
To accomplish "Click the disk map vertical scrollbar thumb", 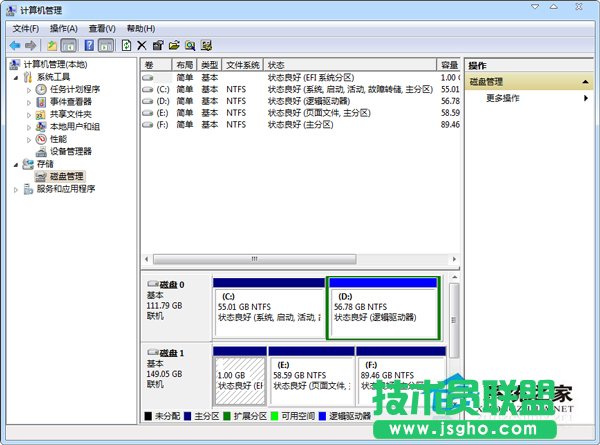I will click(454, 321).
